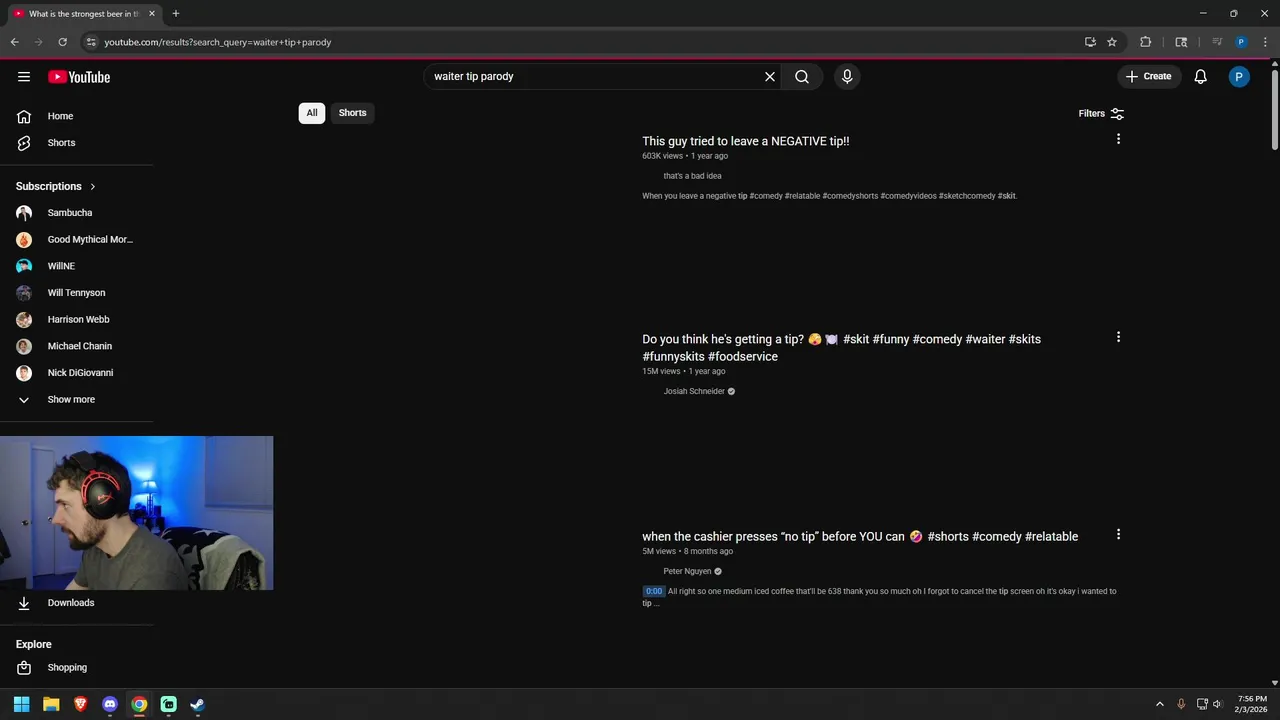The width and height of the screenshot is (1280, 720).
Task: Open "Do you think he's getting a tip?" video
Action: 841,348
